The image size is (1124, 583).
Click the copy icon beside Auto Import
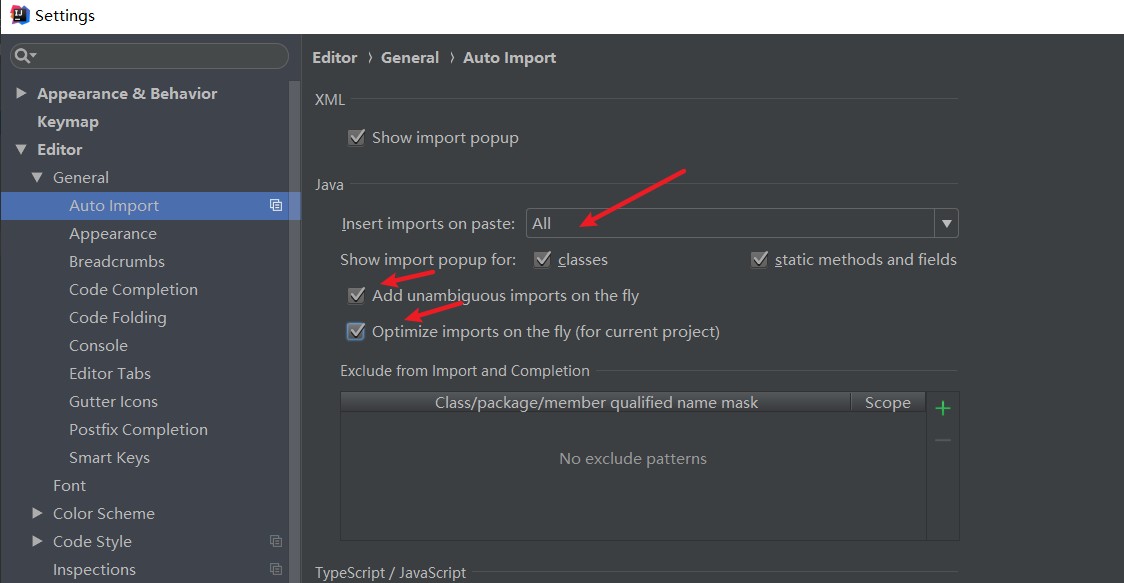tap(276, 206)
